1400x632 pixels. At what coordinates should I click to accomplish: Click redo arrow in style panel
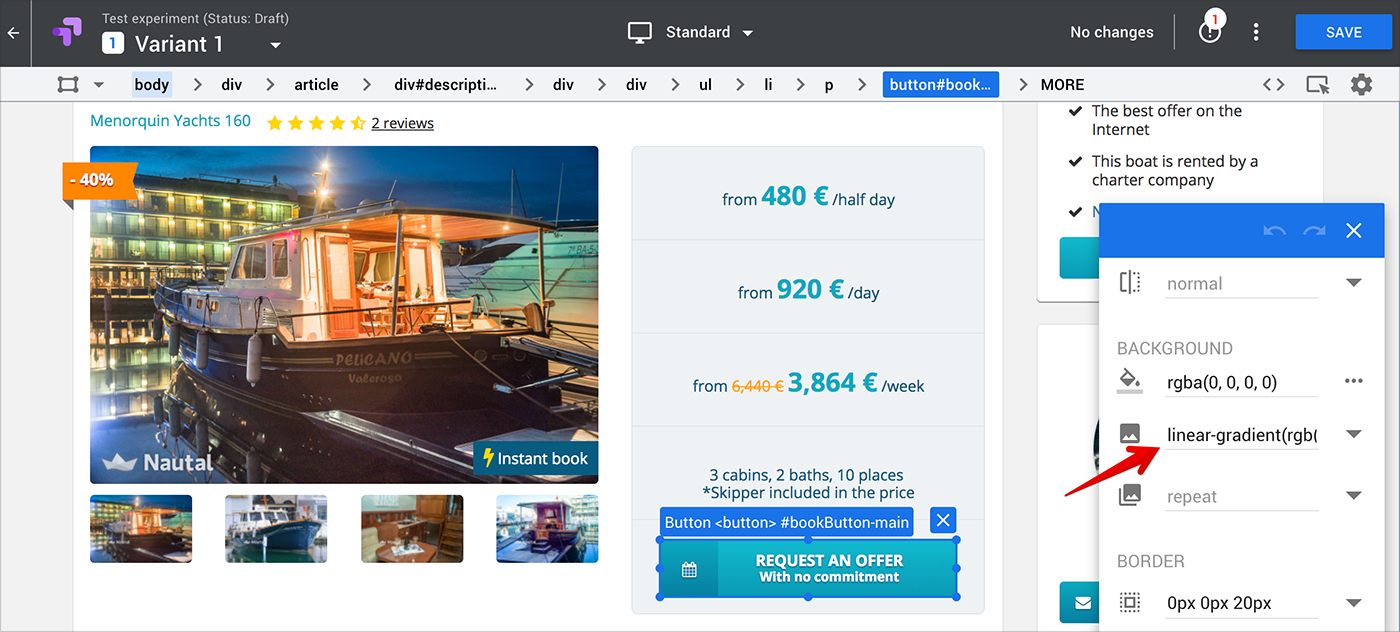coord(1313,231)
